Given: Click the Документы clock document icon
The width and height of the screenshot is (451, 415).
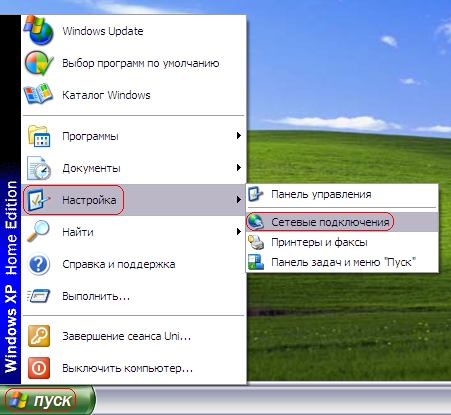Looking at the screenshot, I should (x=39, y=168).
